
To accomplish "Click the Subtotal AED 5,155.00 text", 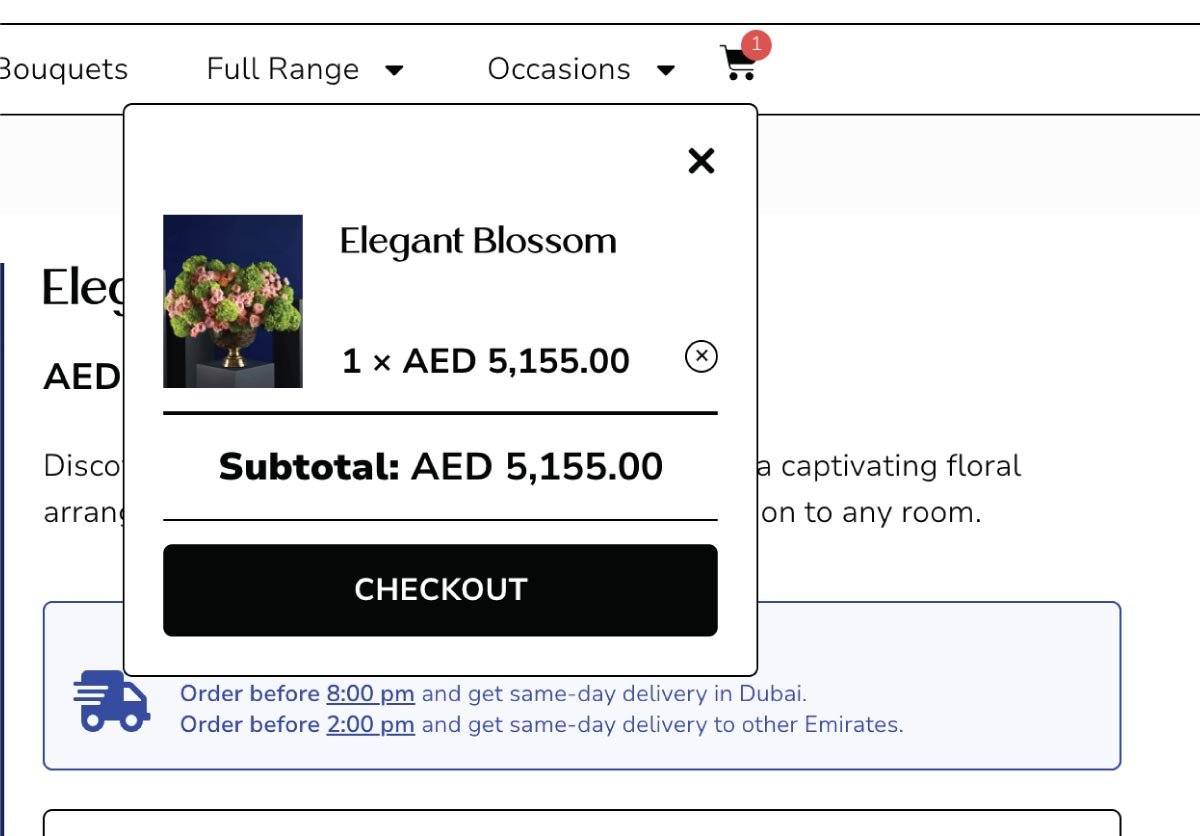I will pyautogui.click(x=440, y=467).
